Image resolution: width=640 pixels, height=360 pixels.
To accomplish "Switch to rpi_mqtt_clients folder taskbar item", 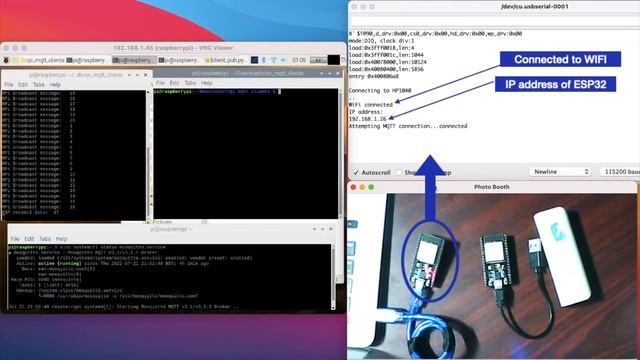I will pos(43,60).
